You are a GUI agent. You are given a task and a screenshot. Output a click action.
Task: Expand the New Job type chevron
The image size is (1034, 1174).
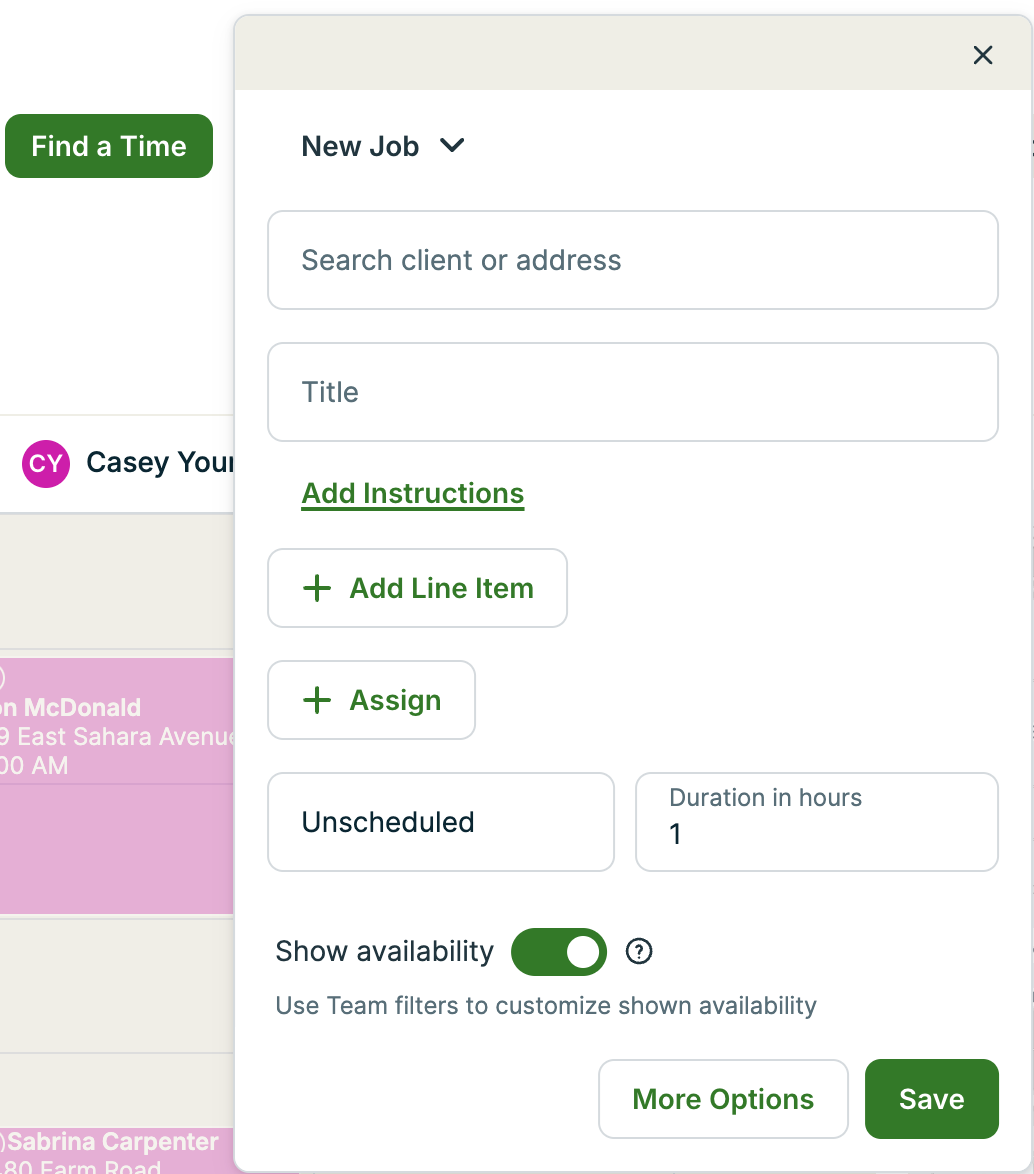pos(452,146)
